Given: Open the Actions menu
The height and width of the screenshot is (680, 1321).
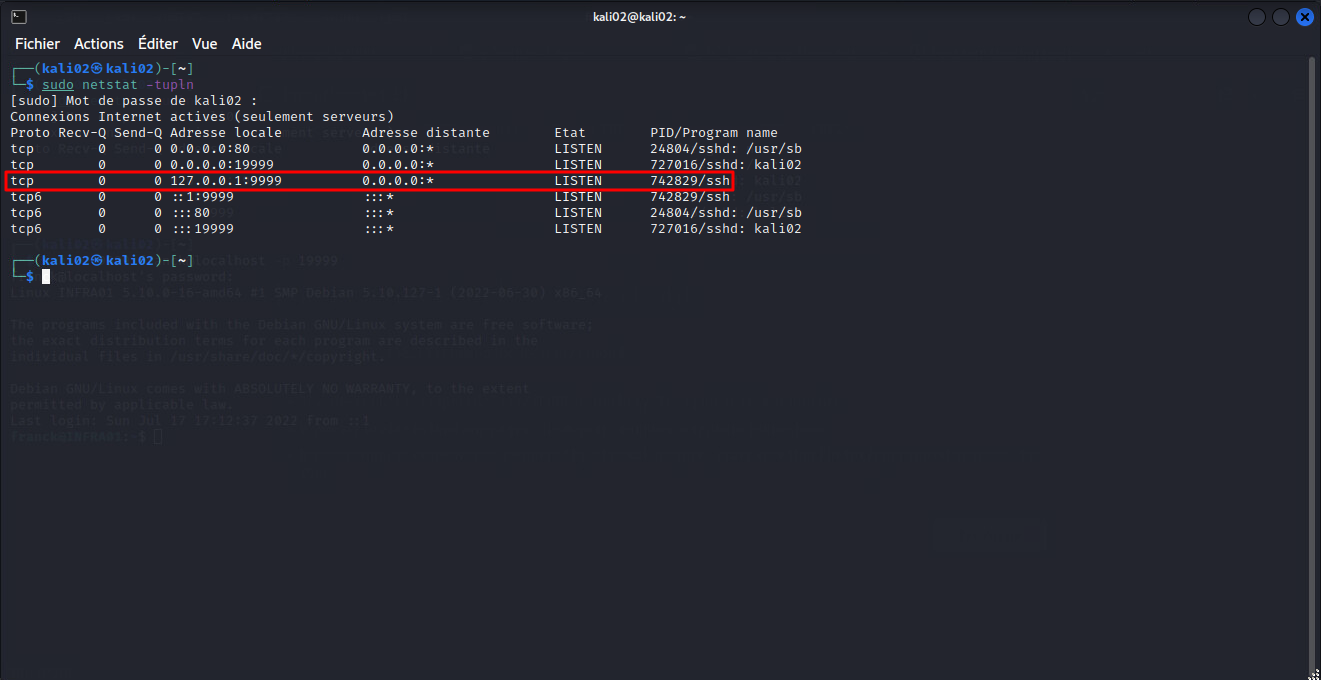Looking at the screenshot, I should tap(99, 44).
